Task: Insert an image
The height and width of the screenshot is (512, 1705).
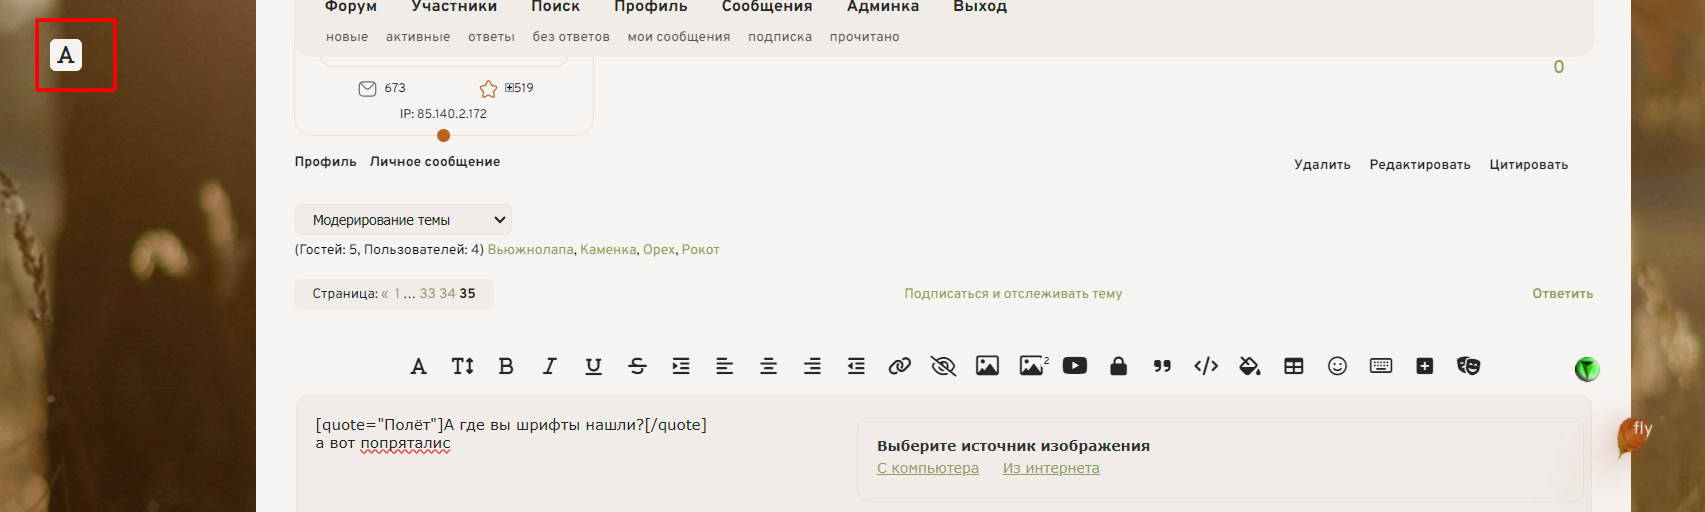Action: (x=987, y=366)
